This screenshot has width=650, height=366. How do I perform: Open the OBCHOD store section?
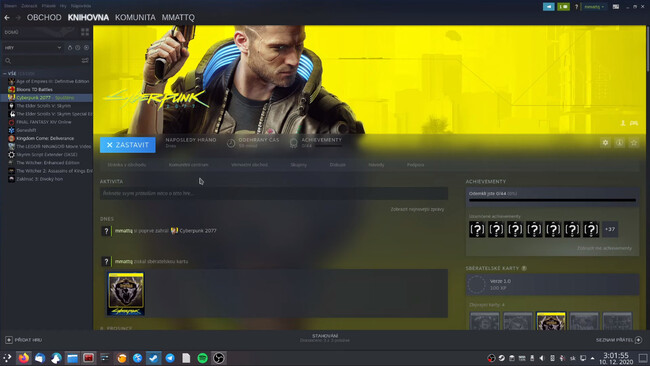click(x=44, y=17)
